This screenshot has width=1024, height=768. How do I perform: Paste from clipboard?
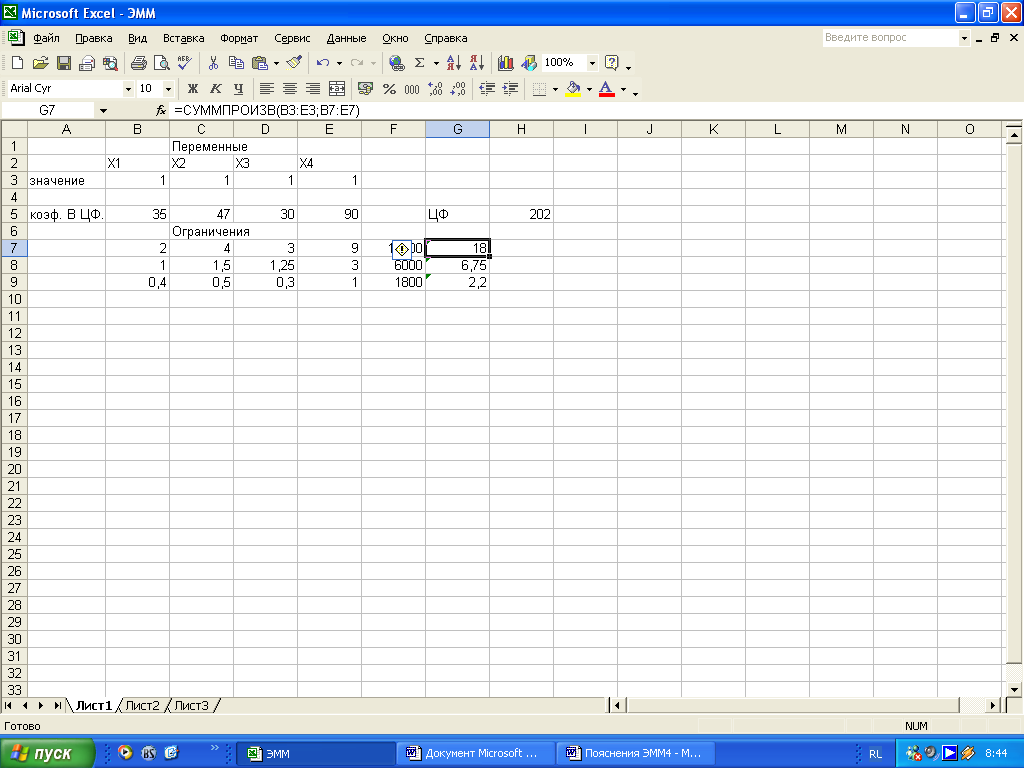(259, 63)
